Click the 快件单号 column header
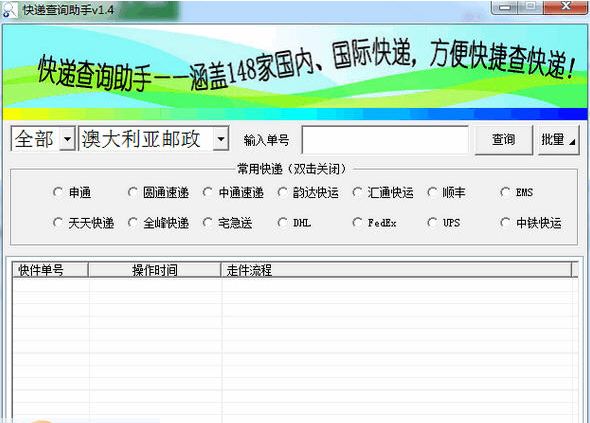This screenshot has width=590, height=423. [50, 270]
